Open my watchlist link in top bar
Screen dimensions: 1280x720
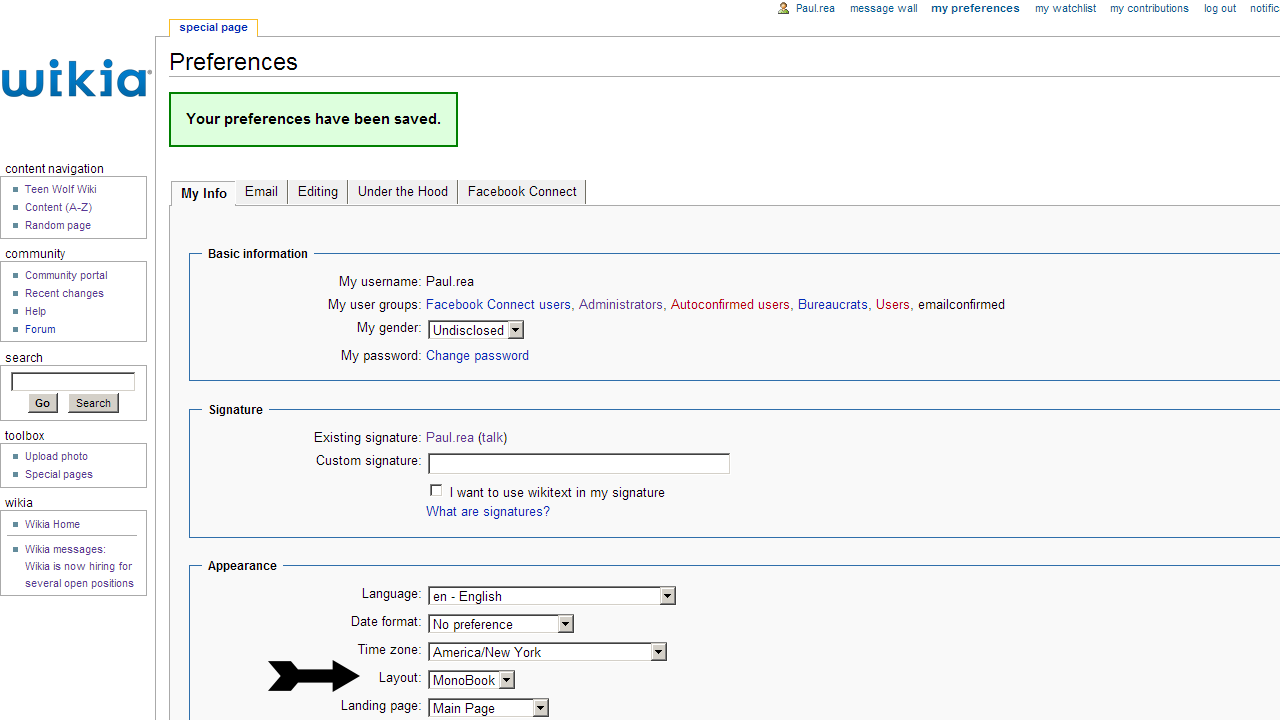tap(1065, 8)
